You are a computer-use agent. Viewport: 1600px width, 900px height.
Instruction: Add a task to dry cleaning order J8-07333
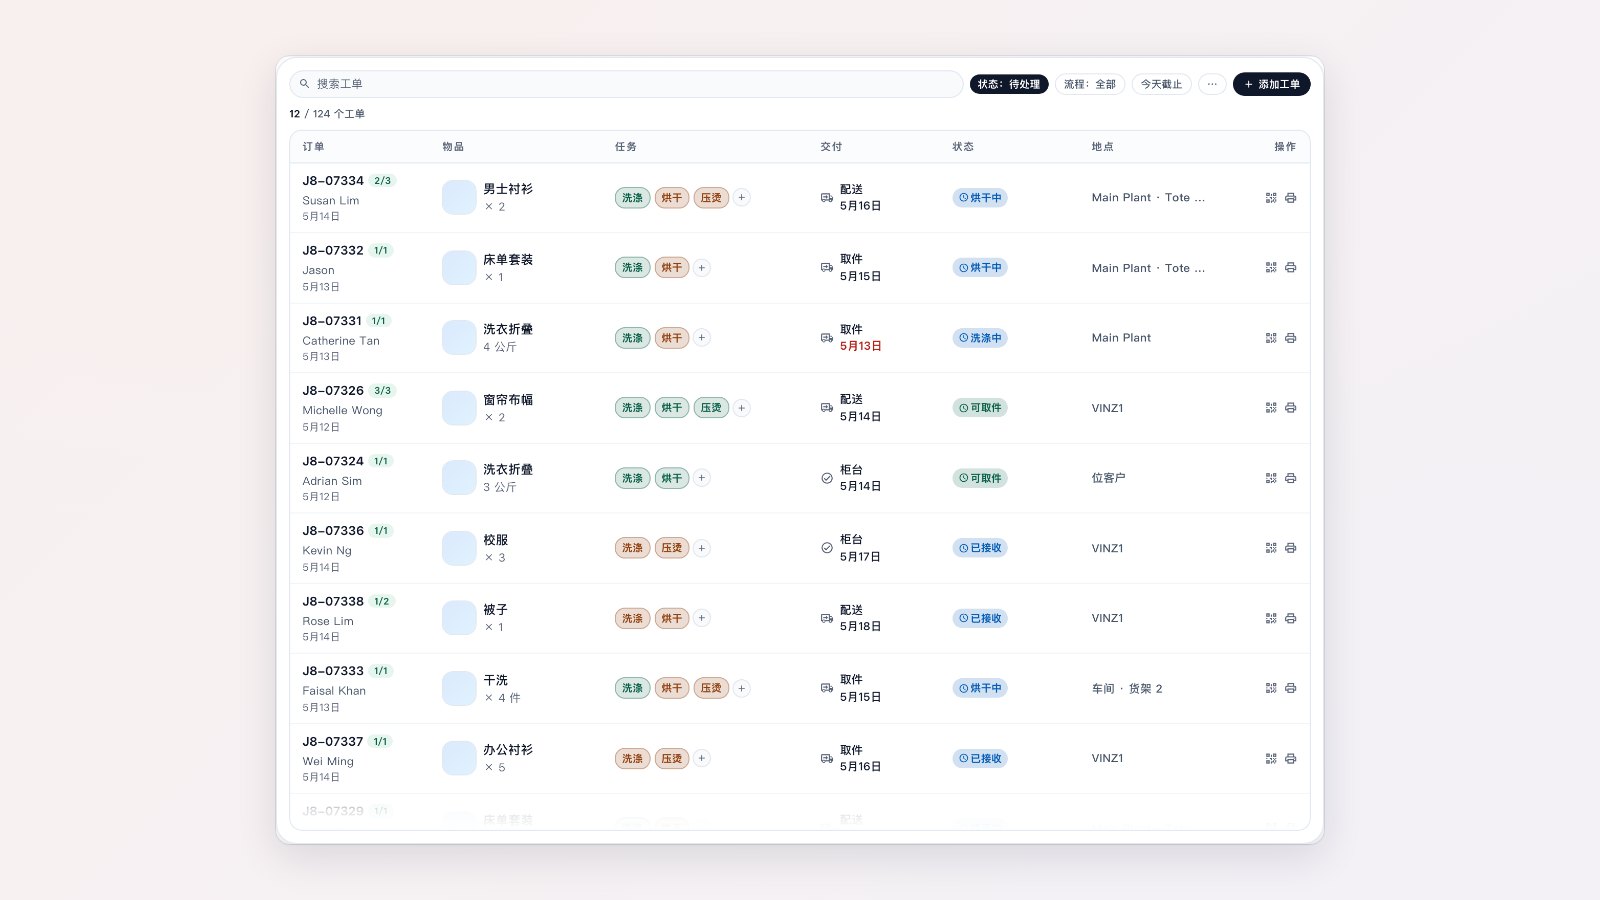742,688
